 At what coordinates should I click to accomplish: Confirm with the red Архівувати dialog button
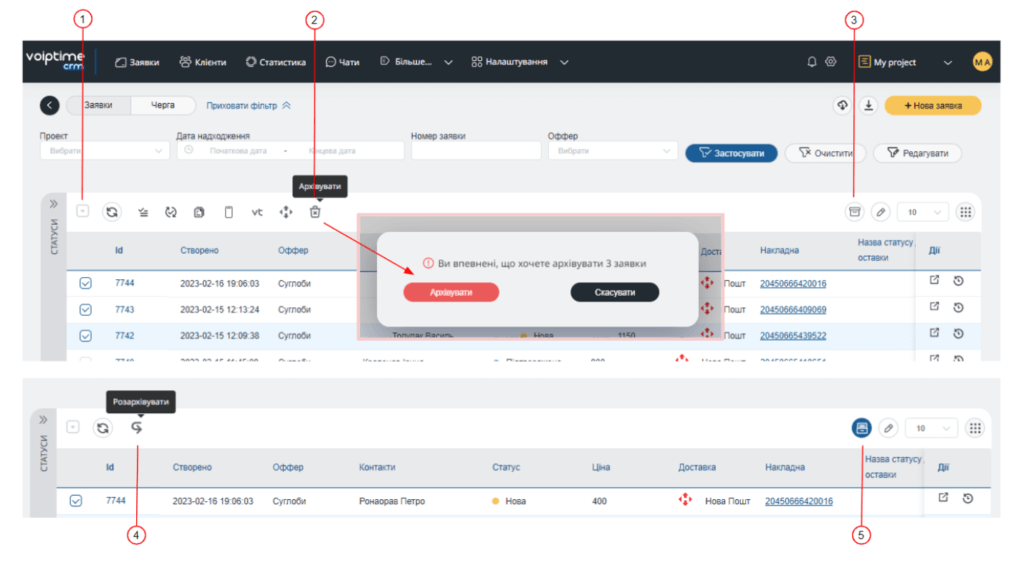pyautogui.click(x=451, y=292)
